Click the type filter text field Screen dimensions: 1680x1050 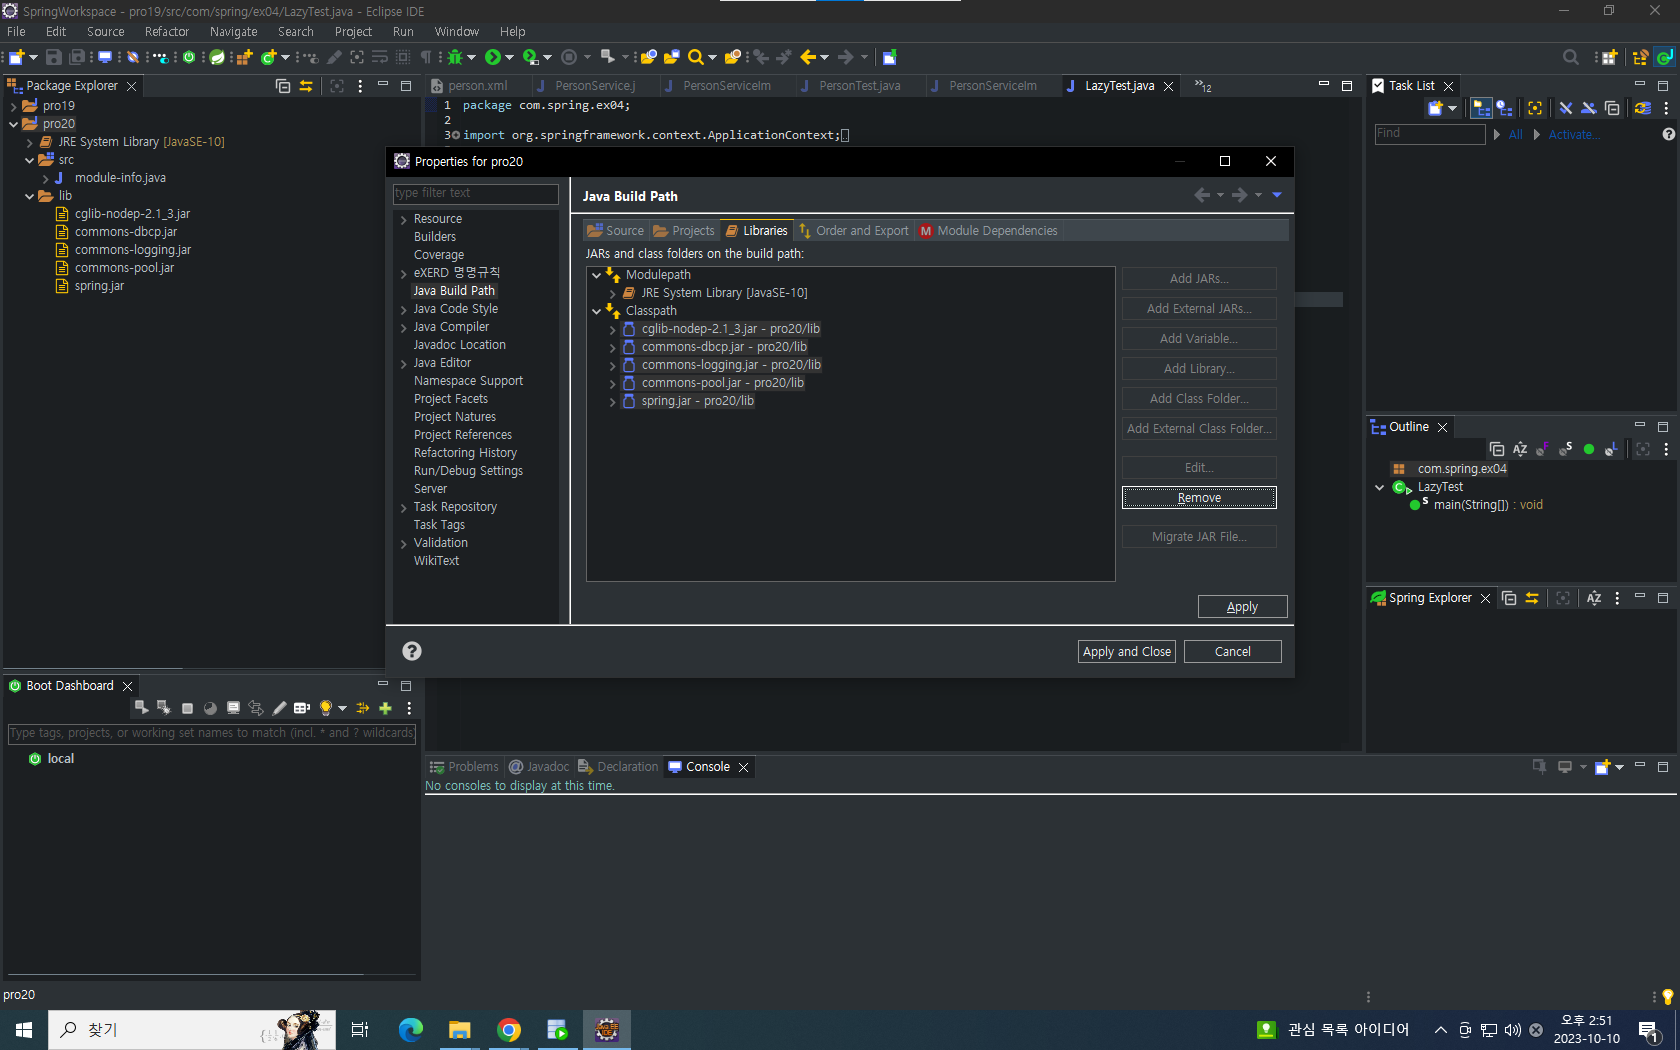(476, 193)
